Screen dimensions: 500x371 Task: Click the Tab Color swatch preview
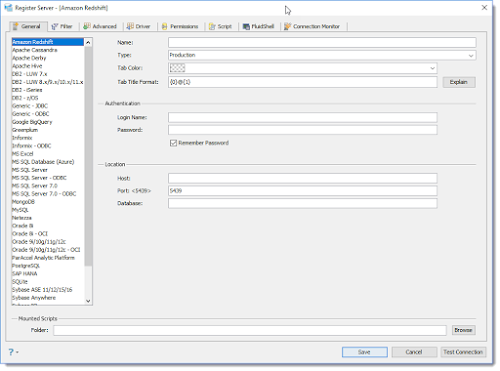click(x=177, y=68)
